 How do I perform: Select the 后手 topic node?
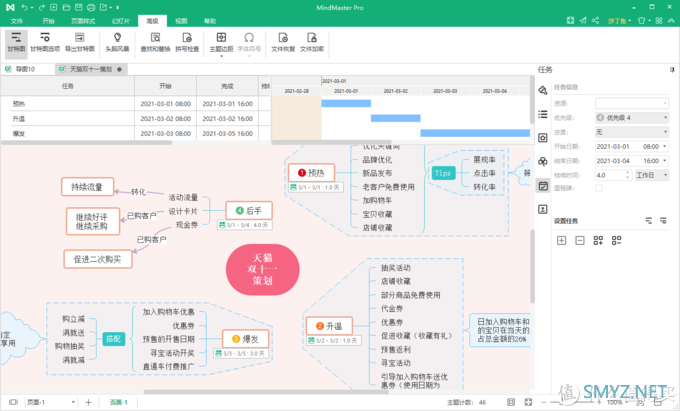tap(249, 211)
